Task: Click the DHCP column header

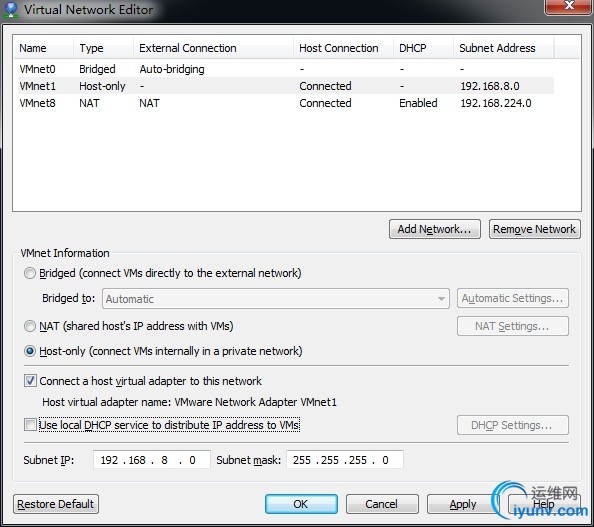Action: (x=423, y=48)
